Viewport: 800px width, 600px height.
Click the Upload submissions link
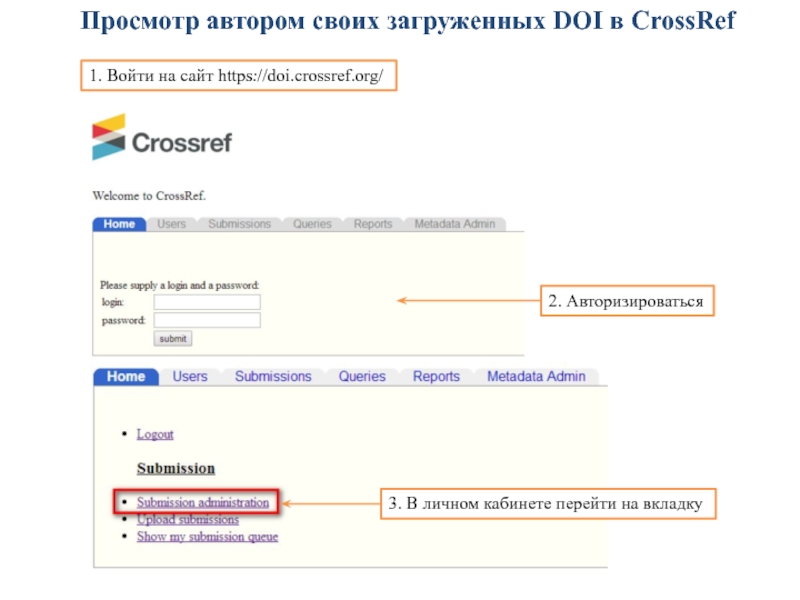point(188,520)
